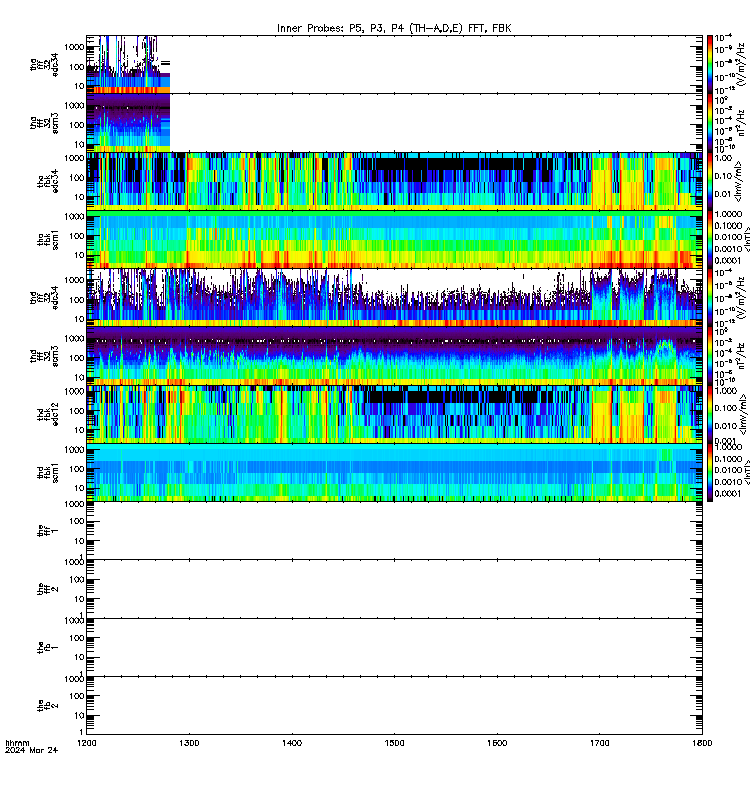Select the 'thd fbk edc12' panel label
The width and height of the screenshot is (750, 800).
(48, 414)
